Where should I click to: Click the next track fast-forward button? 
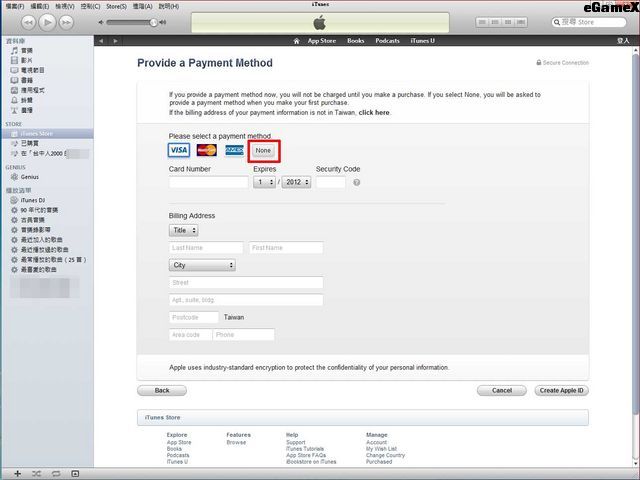pos(66,22)
